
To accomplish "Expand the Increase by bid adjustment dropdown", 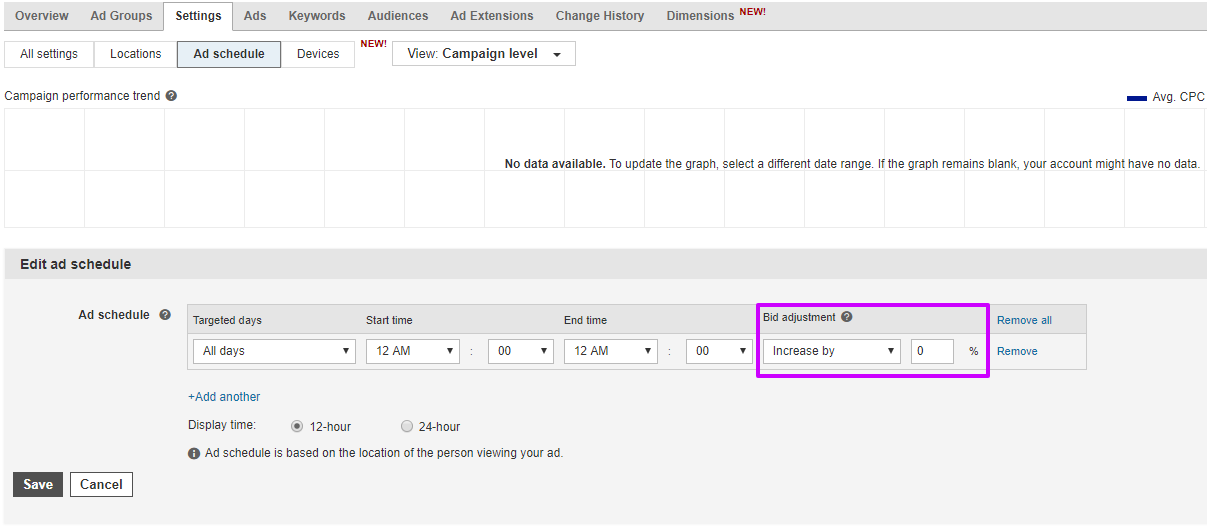I will [x=831, y=351].
